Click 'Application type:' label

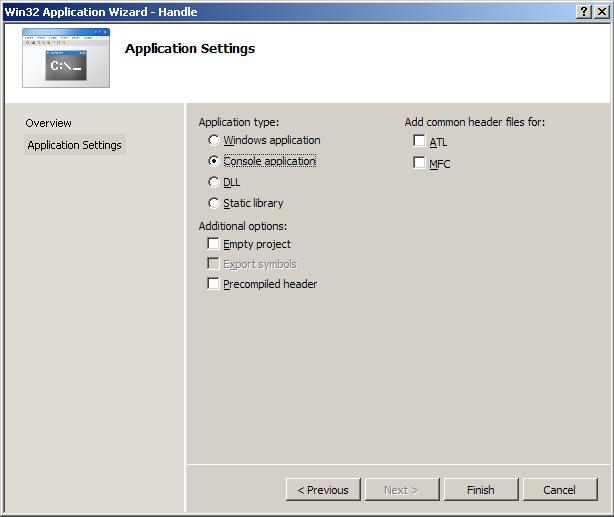(239, 122)
